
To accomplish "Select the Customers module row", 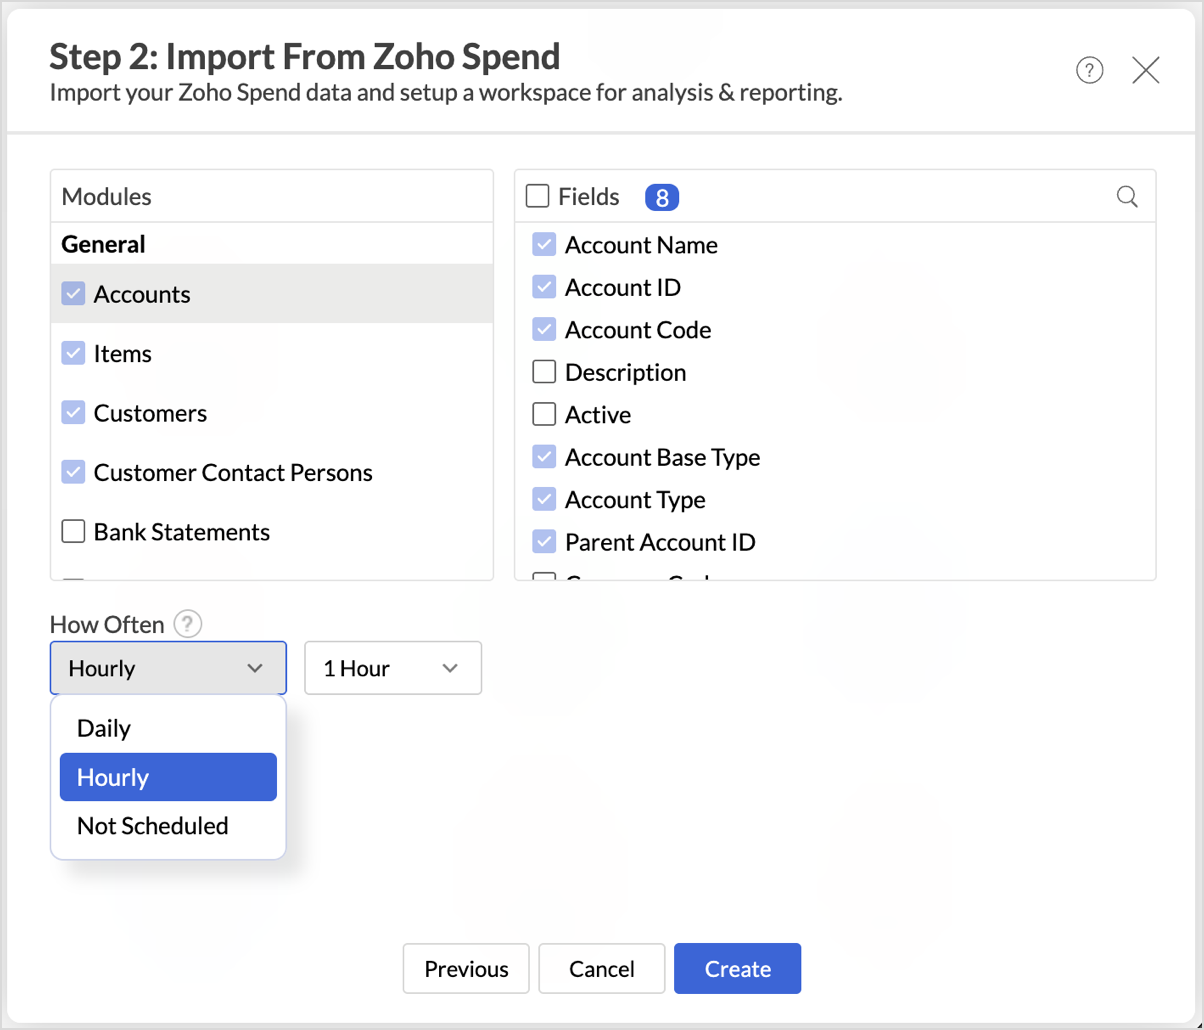I will [x=150, y=413].
